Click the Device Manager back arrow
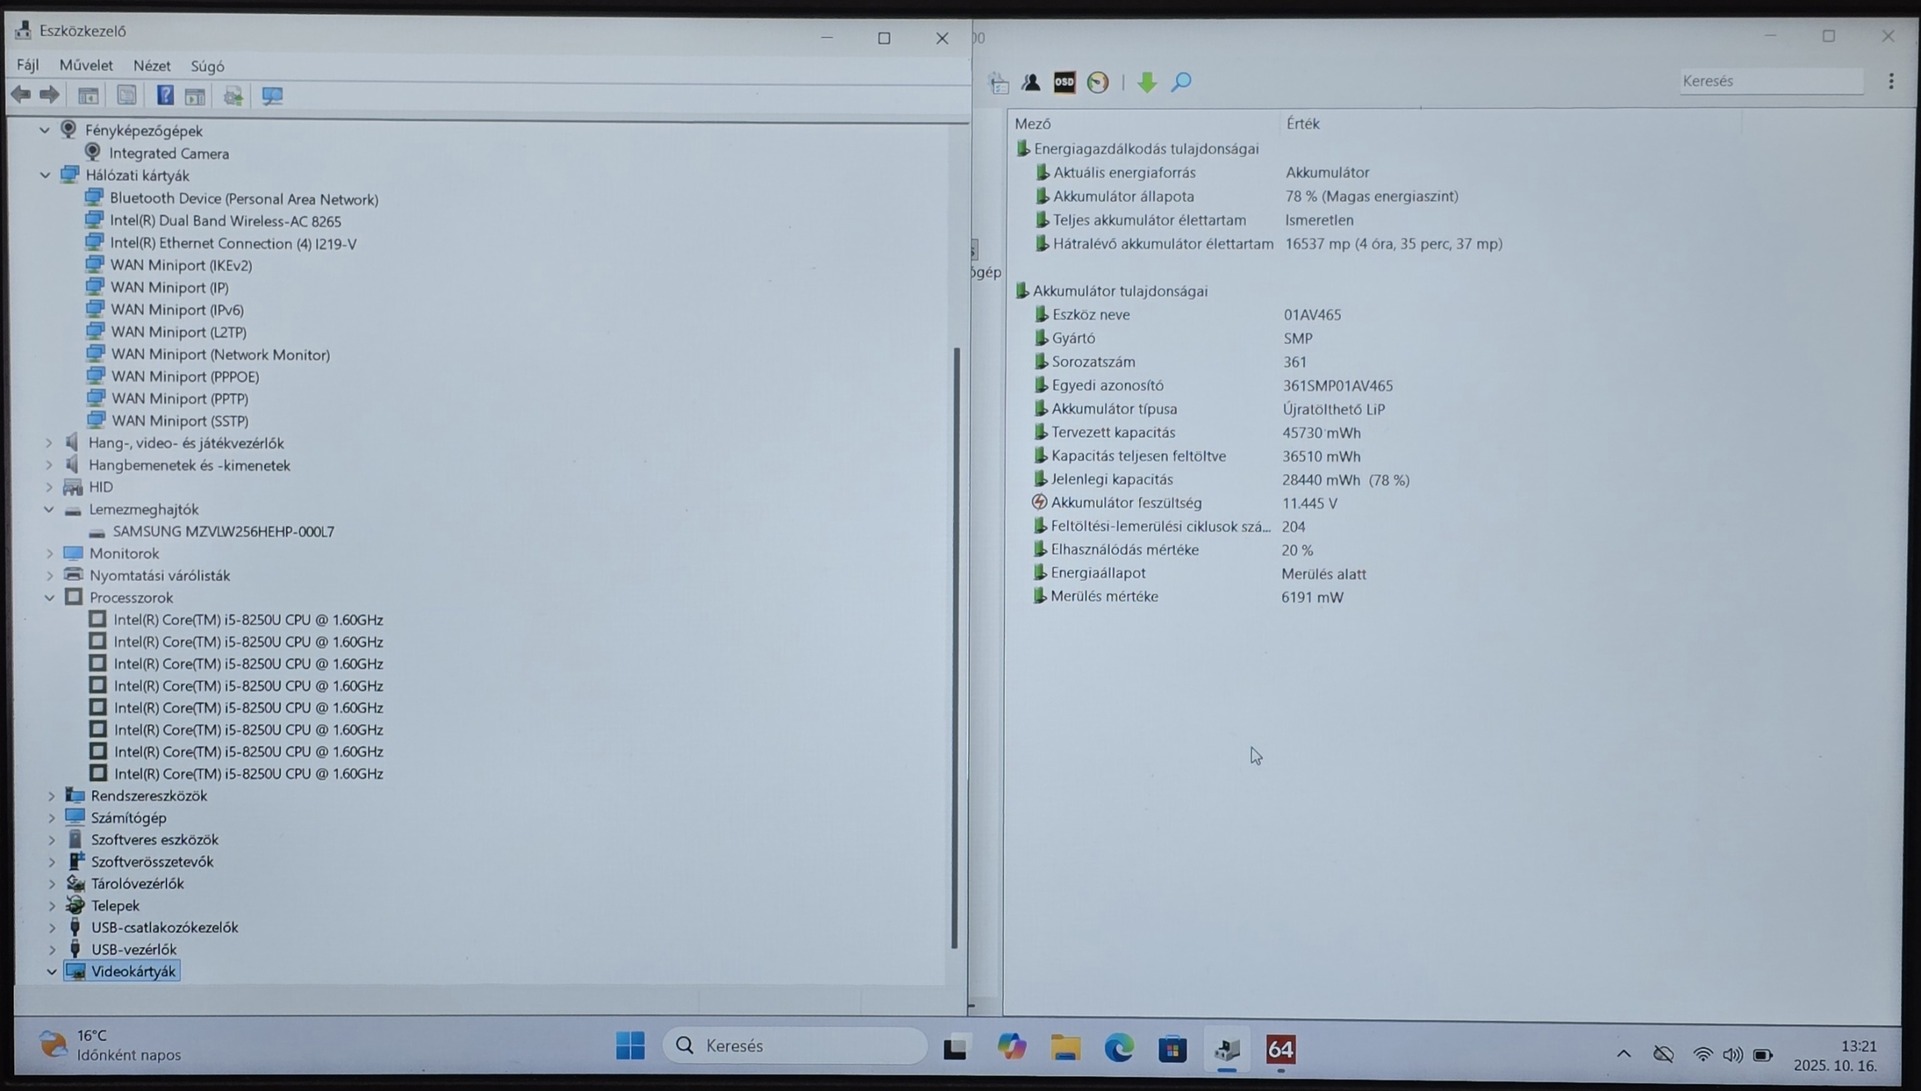The width and height of the screenshot is (1921, 1091). (21, 95)
